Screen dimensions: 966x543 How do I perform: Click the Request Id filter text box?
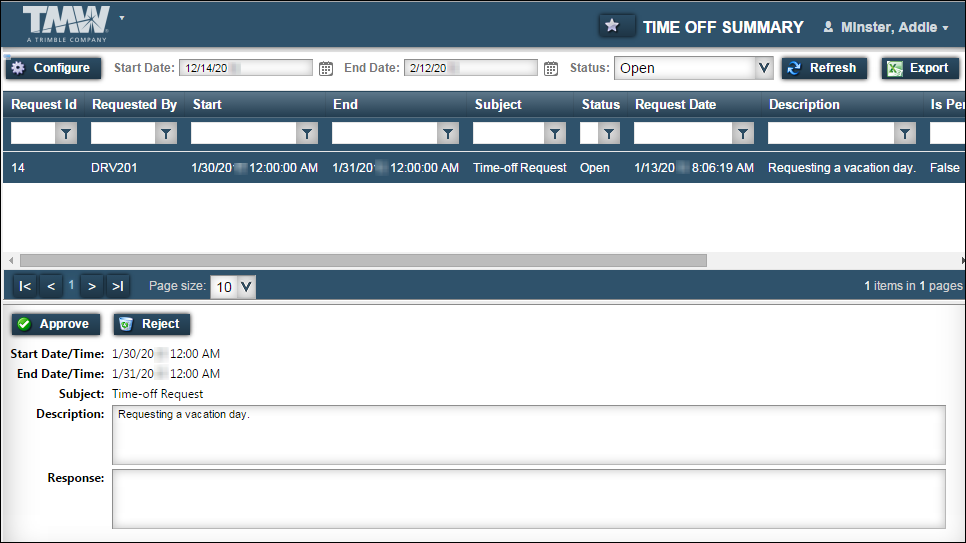(33, 133)
